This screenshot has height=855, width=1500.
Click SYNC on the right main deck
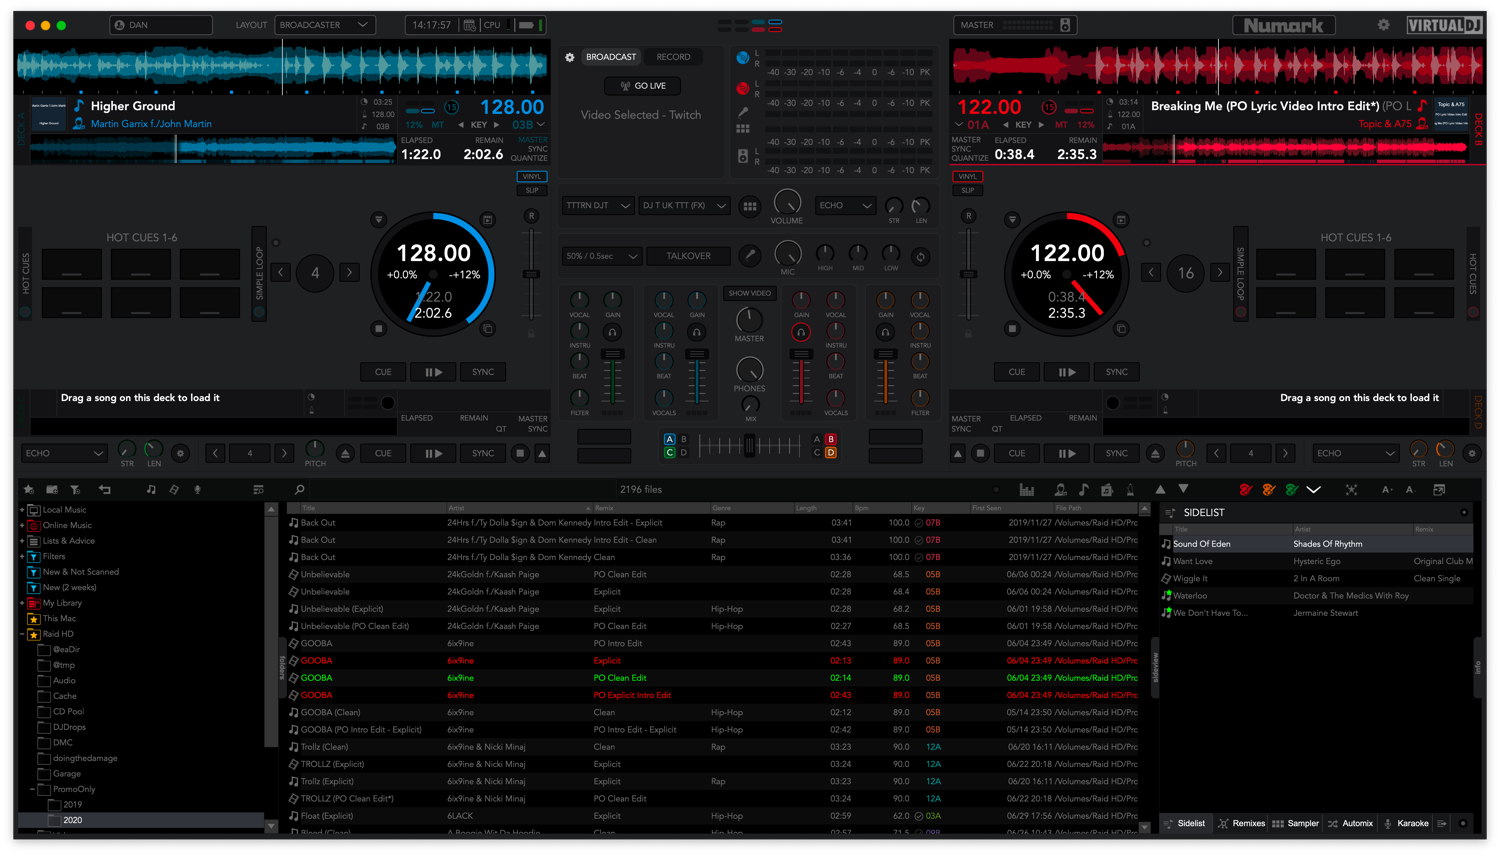click(x=1117, y=372)
